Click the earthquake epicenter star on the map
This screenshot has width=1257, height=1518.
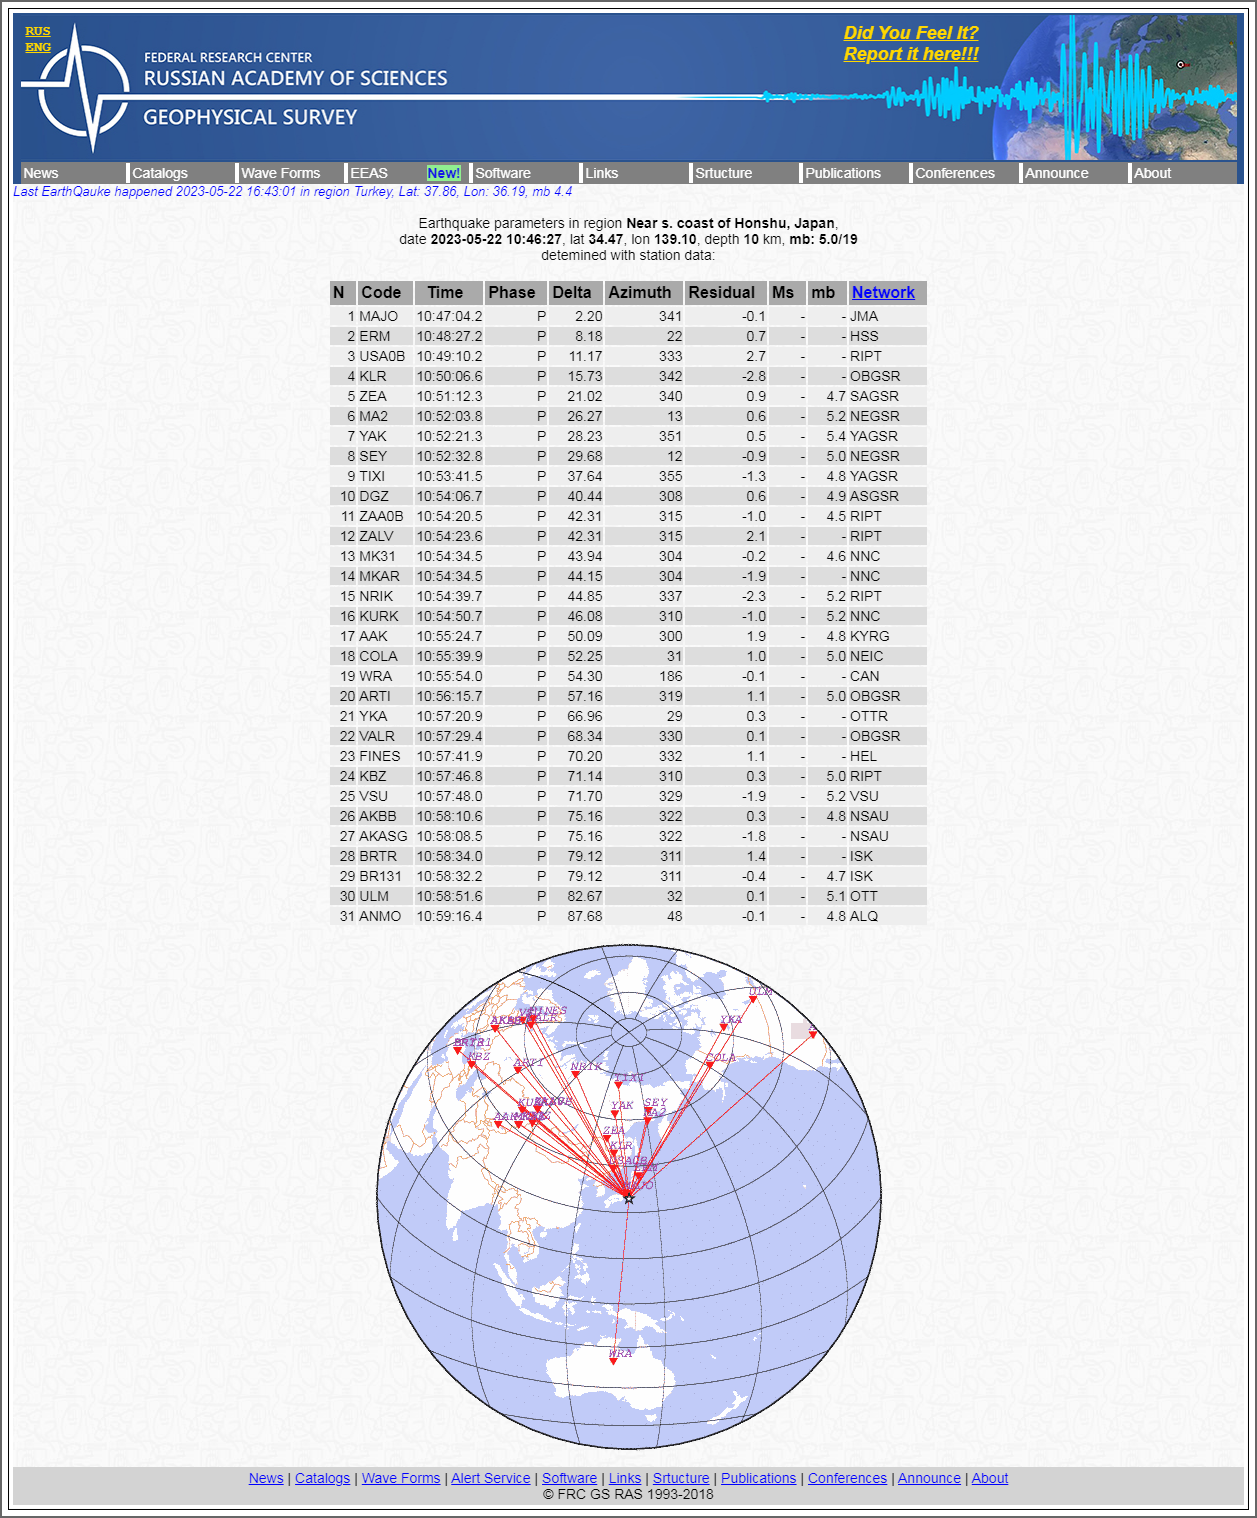(x=628, y=1199)
